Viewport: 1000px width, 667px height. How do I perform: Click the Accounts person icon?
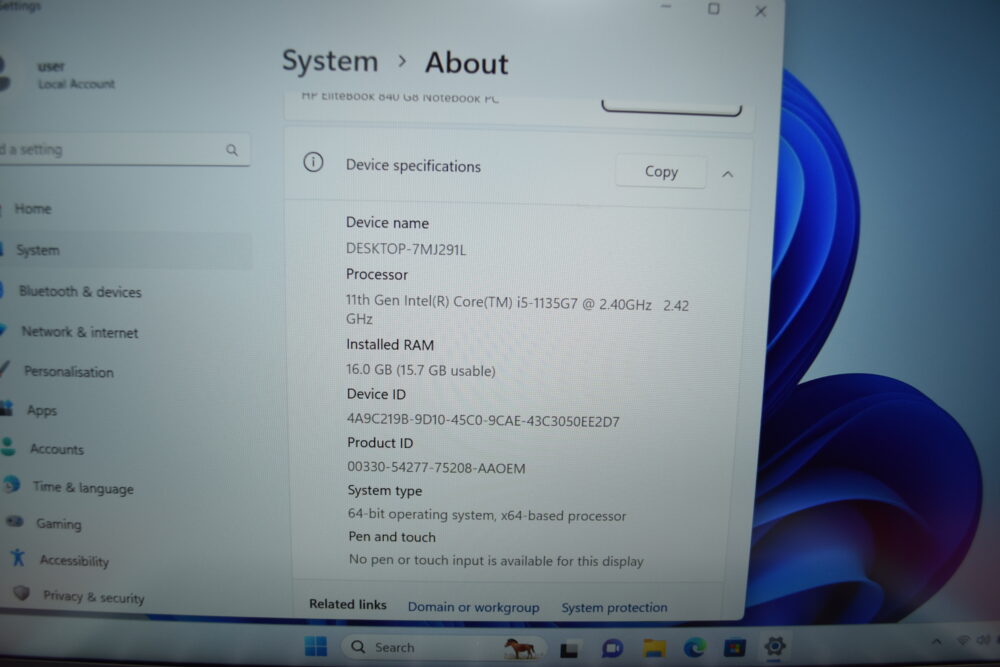[8, 446]
